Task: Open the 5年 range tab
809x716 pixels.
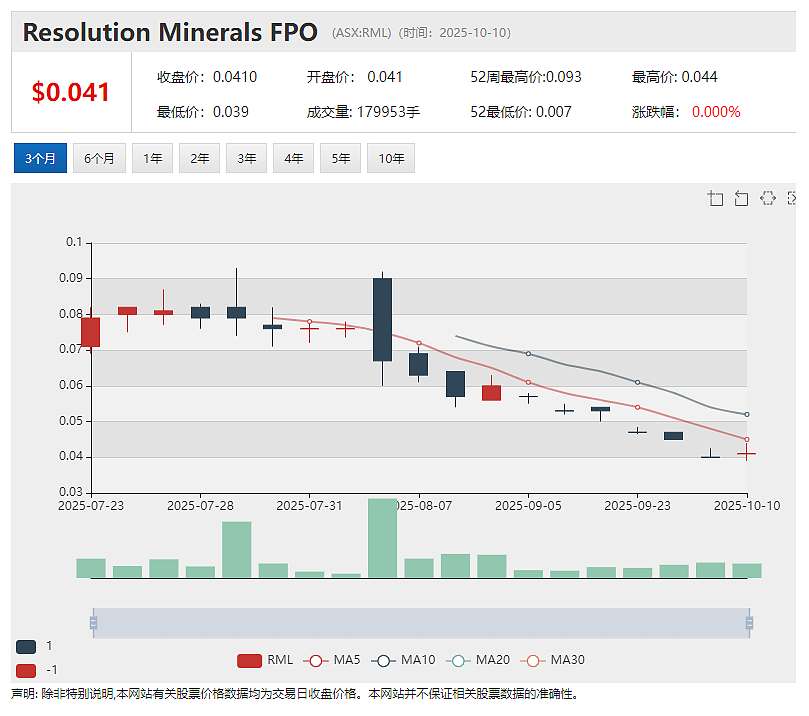Action: coord(340,158)
